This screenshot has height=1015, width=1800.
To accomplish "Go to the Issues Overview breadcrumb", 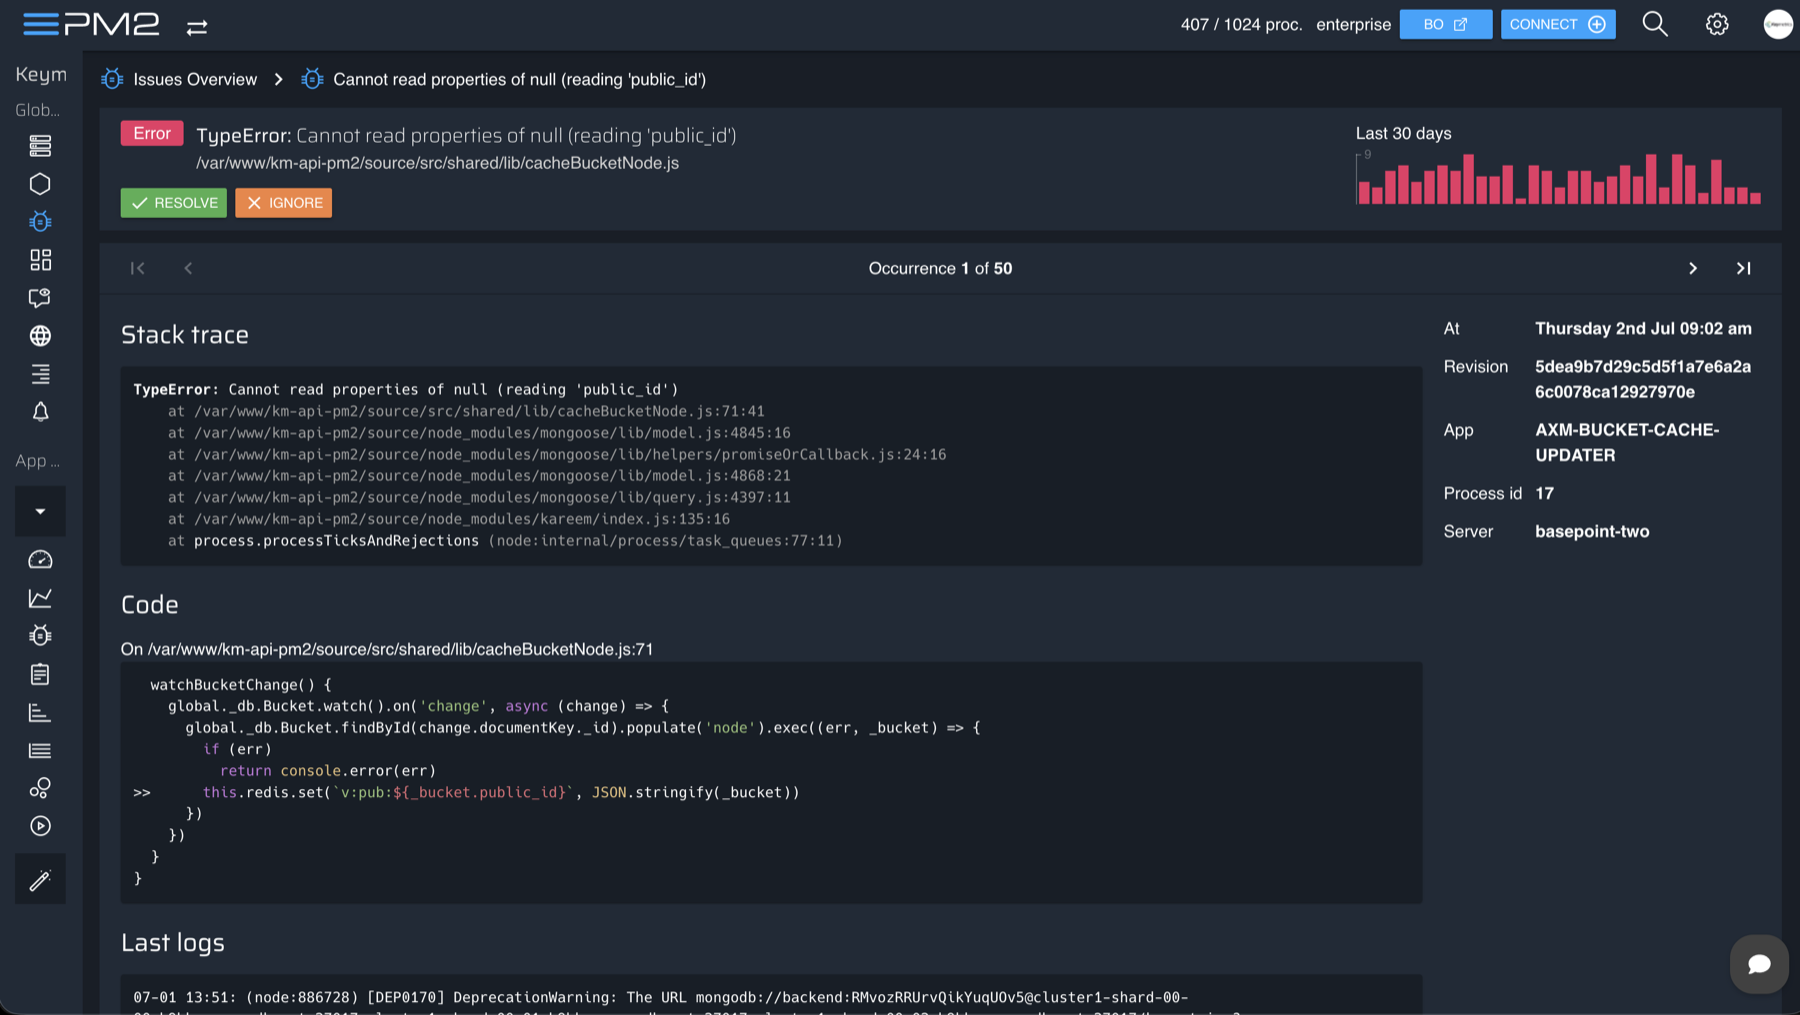I will pos(195,79).
